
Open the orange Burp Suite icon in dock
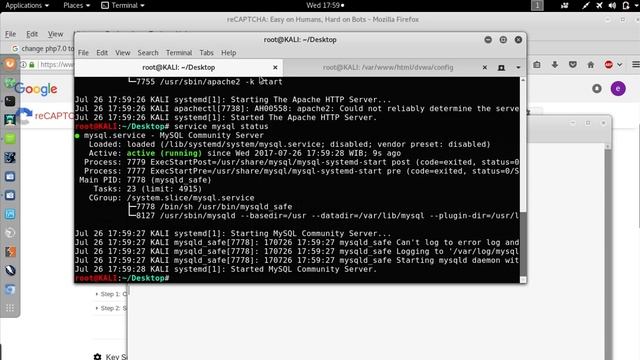[10, 251]
